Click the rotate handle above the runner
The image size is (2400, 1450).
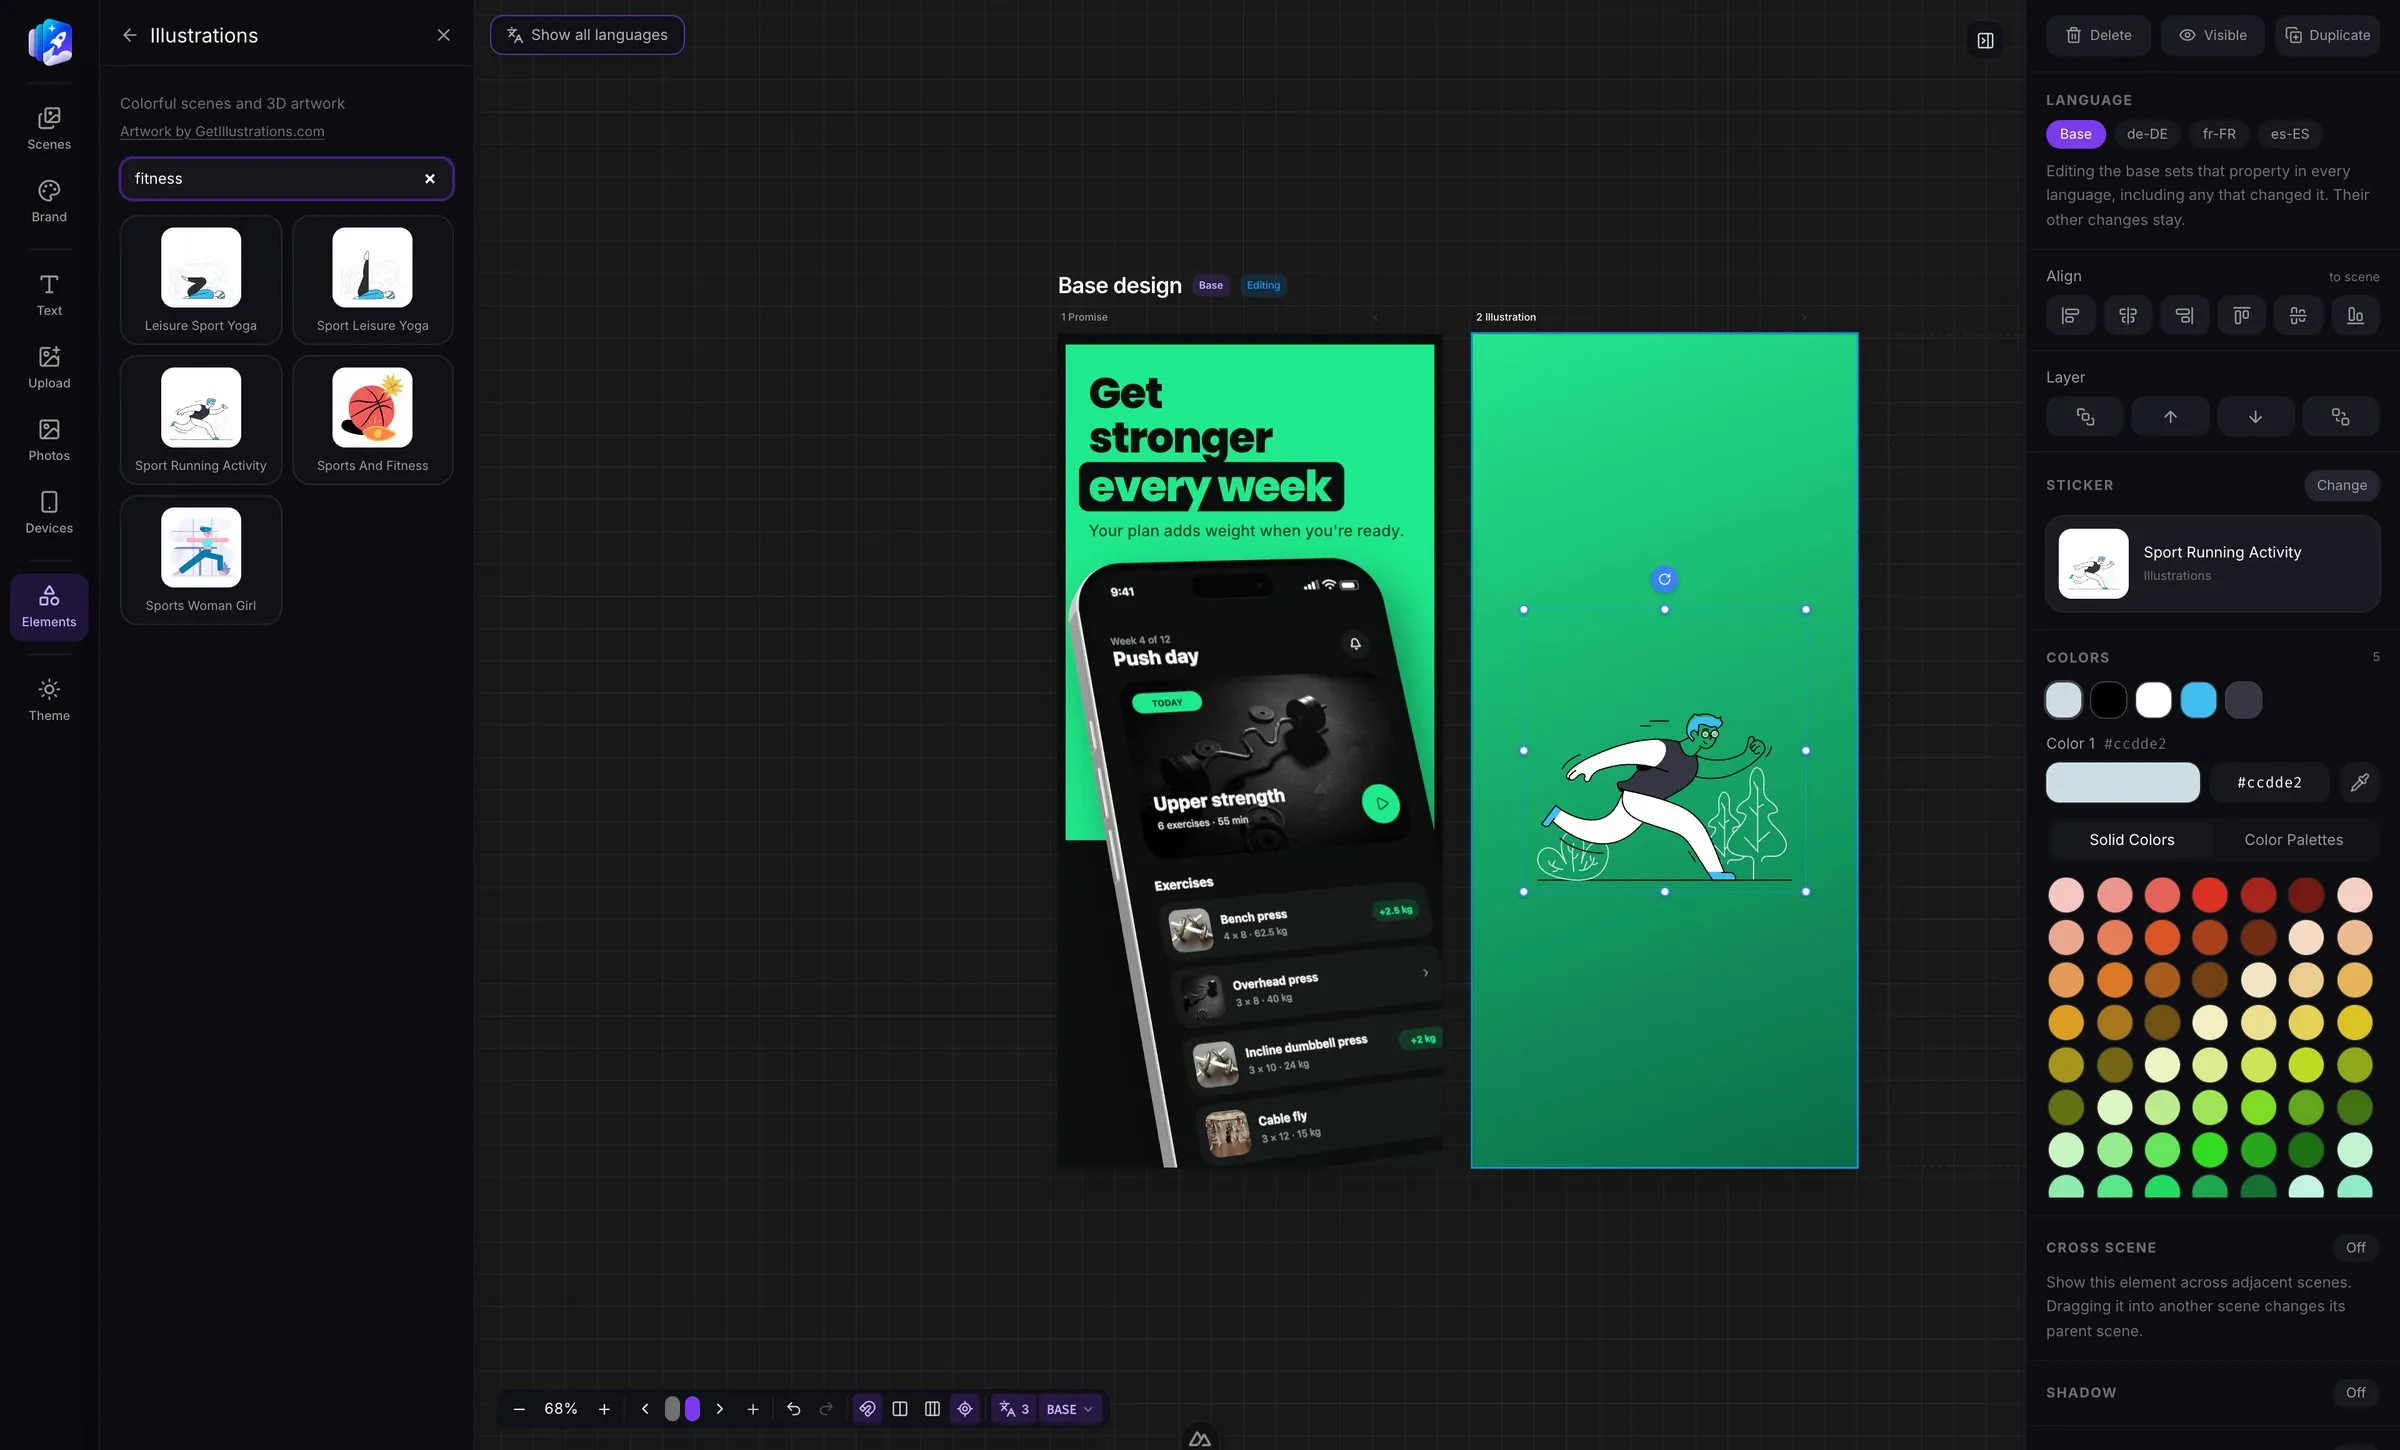1664,579
